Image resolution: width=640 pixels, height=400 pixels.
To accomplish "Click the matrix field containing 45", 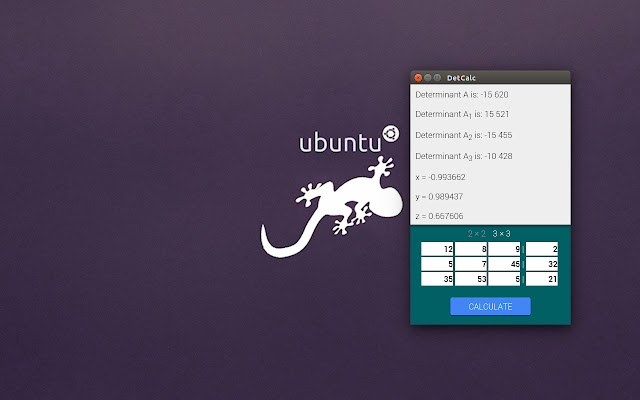I will tap(504, 264).
